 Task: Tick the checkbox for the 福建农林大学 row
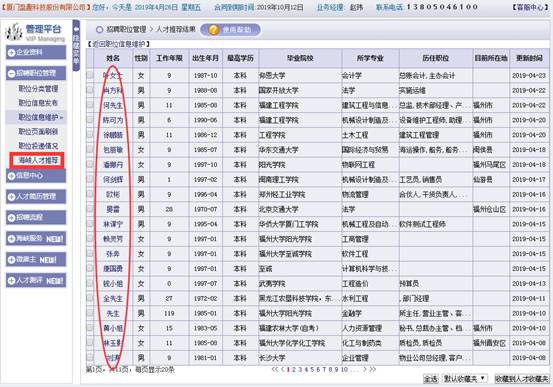coord(90,327)
